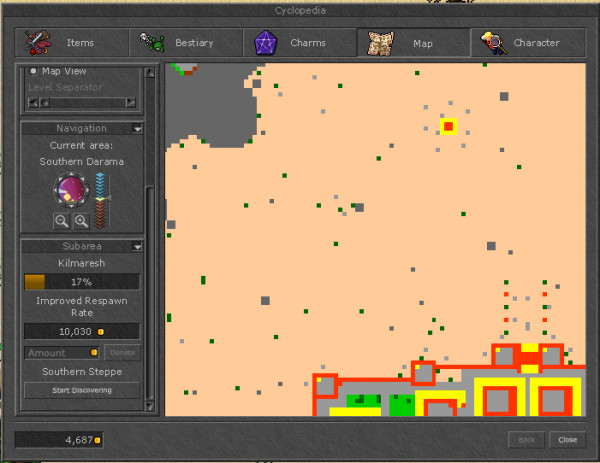Click the Southern Darama area name
This screenshot has width=600, height=463.
[x=82, y=161]
